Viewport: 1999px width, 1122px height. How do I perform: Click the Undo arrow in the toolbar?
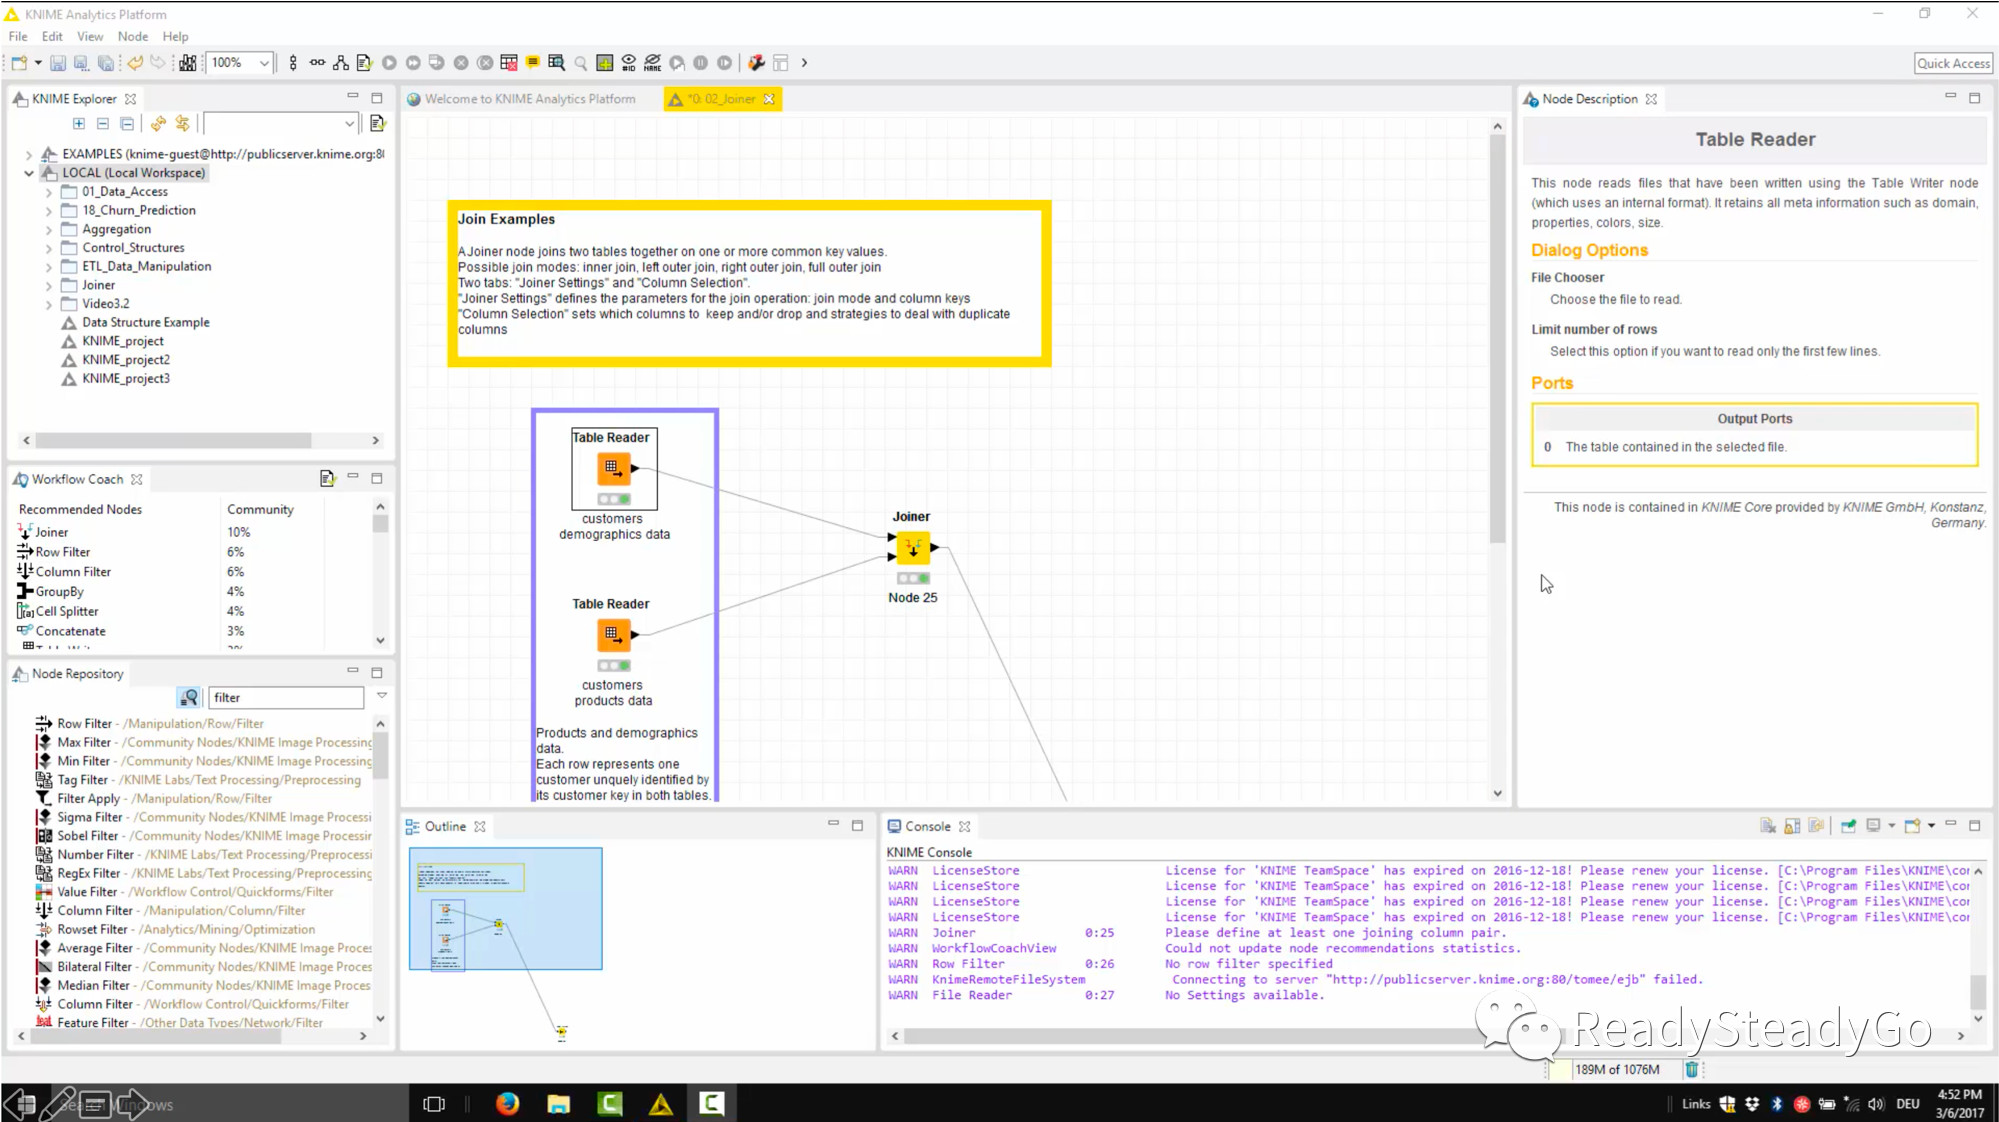point(134,63)
